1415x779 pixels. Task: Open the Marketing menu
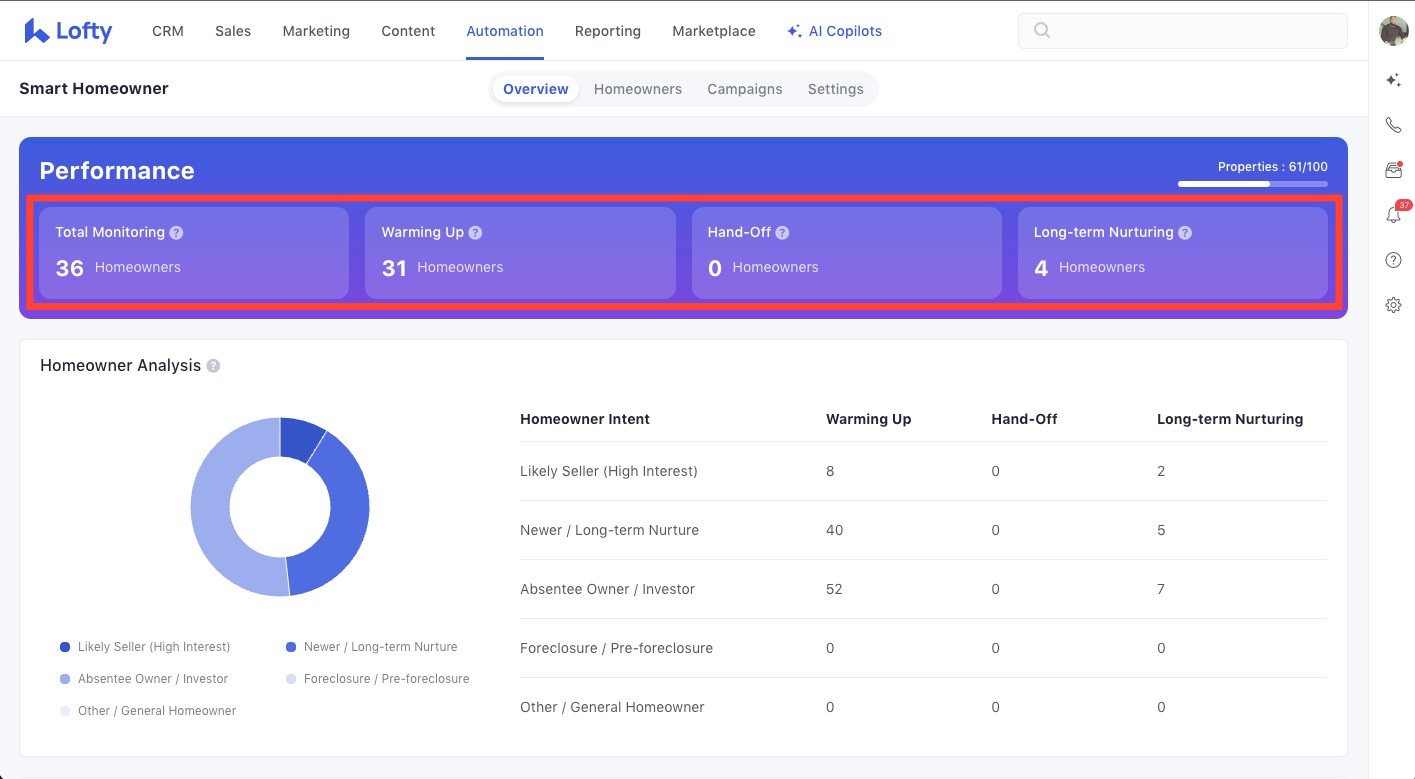316,31
